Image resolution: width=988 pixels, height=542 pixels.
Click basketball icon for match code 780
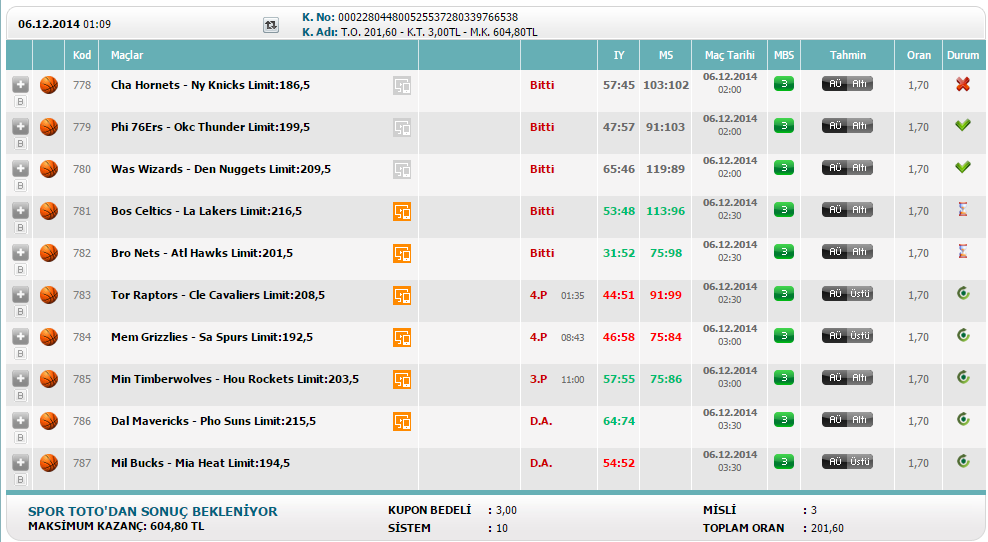click(49, 169)
